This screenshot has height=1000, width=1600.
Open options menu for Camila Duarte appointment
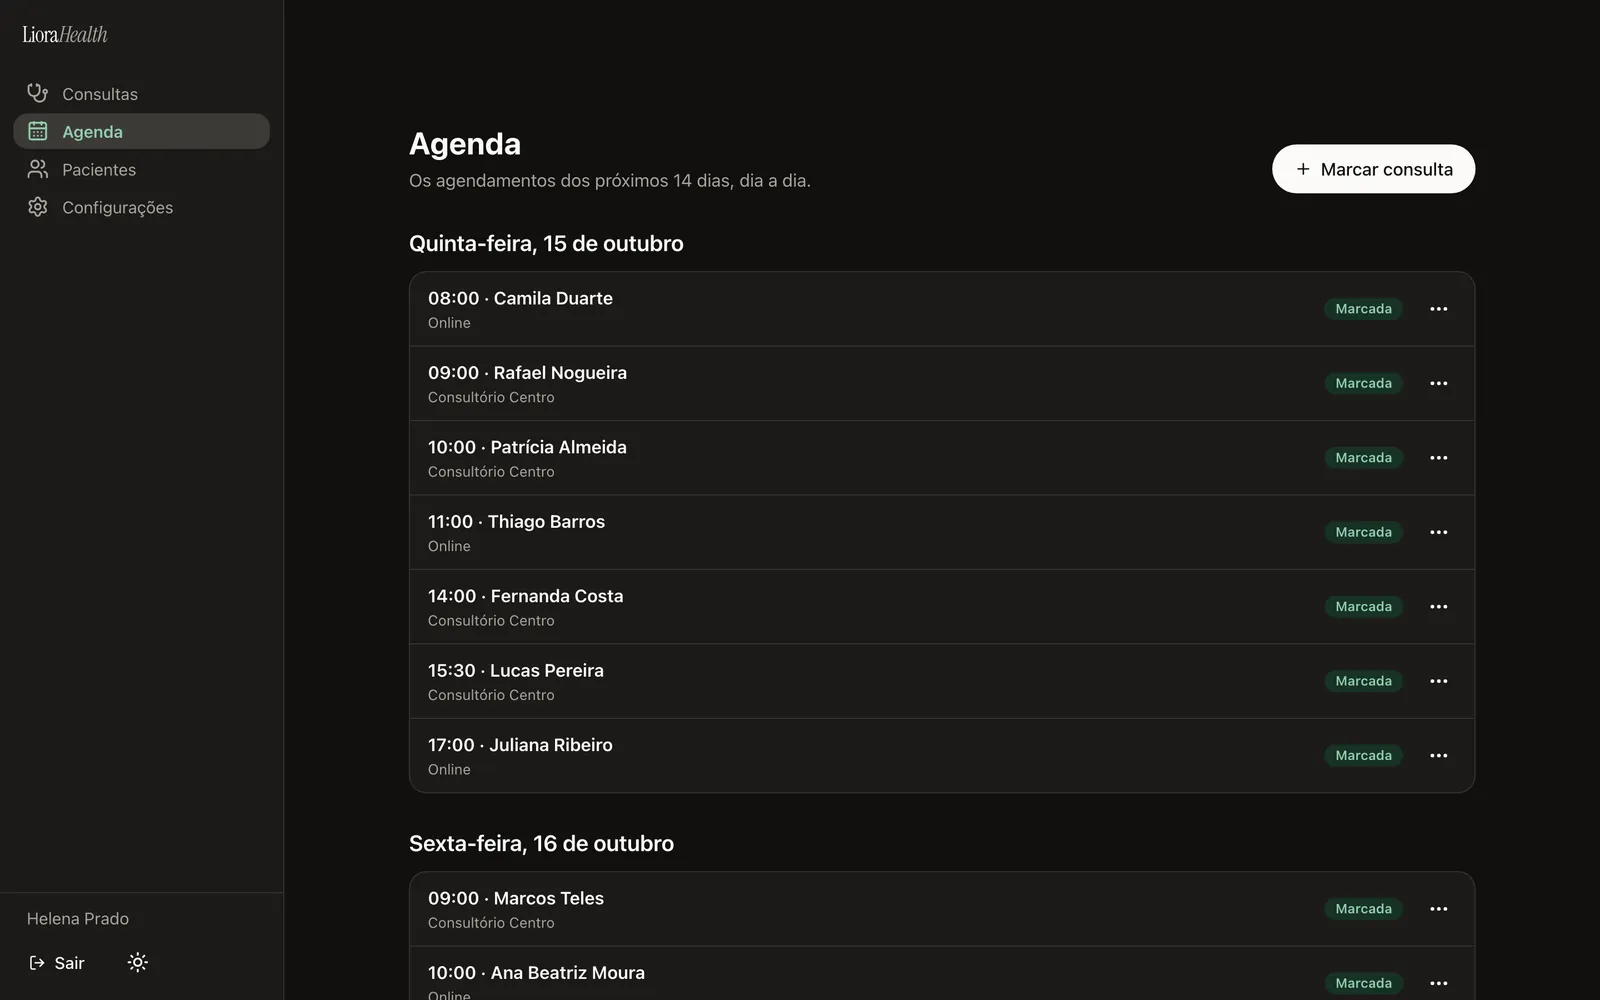(1439, 309)
